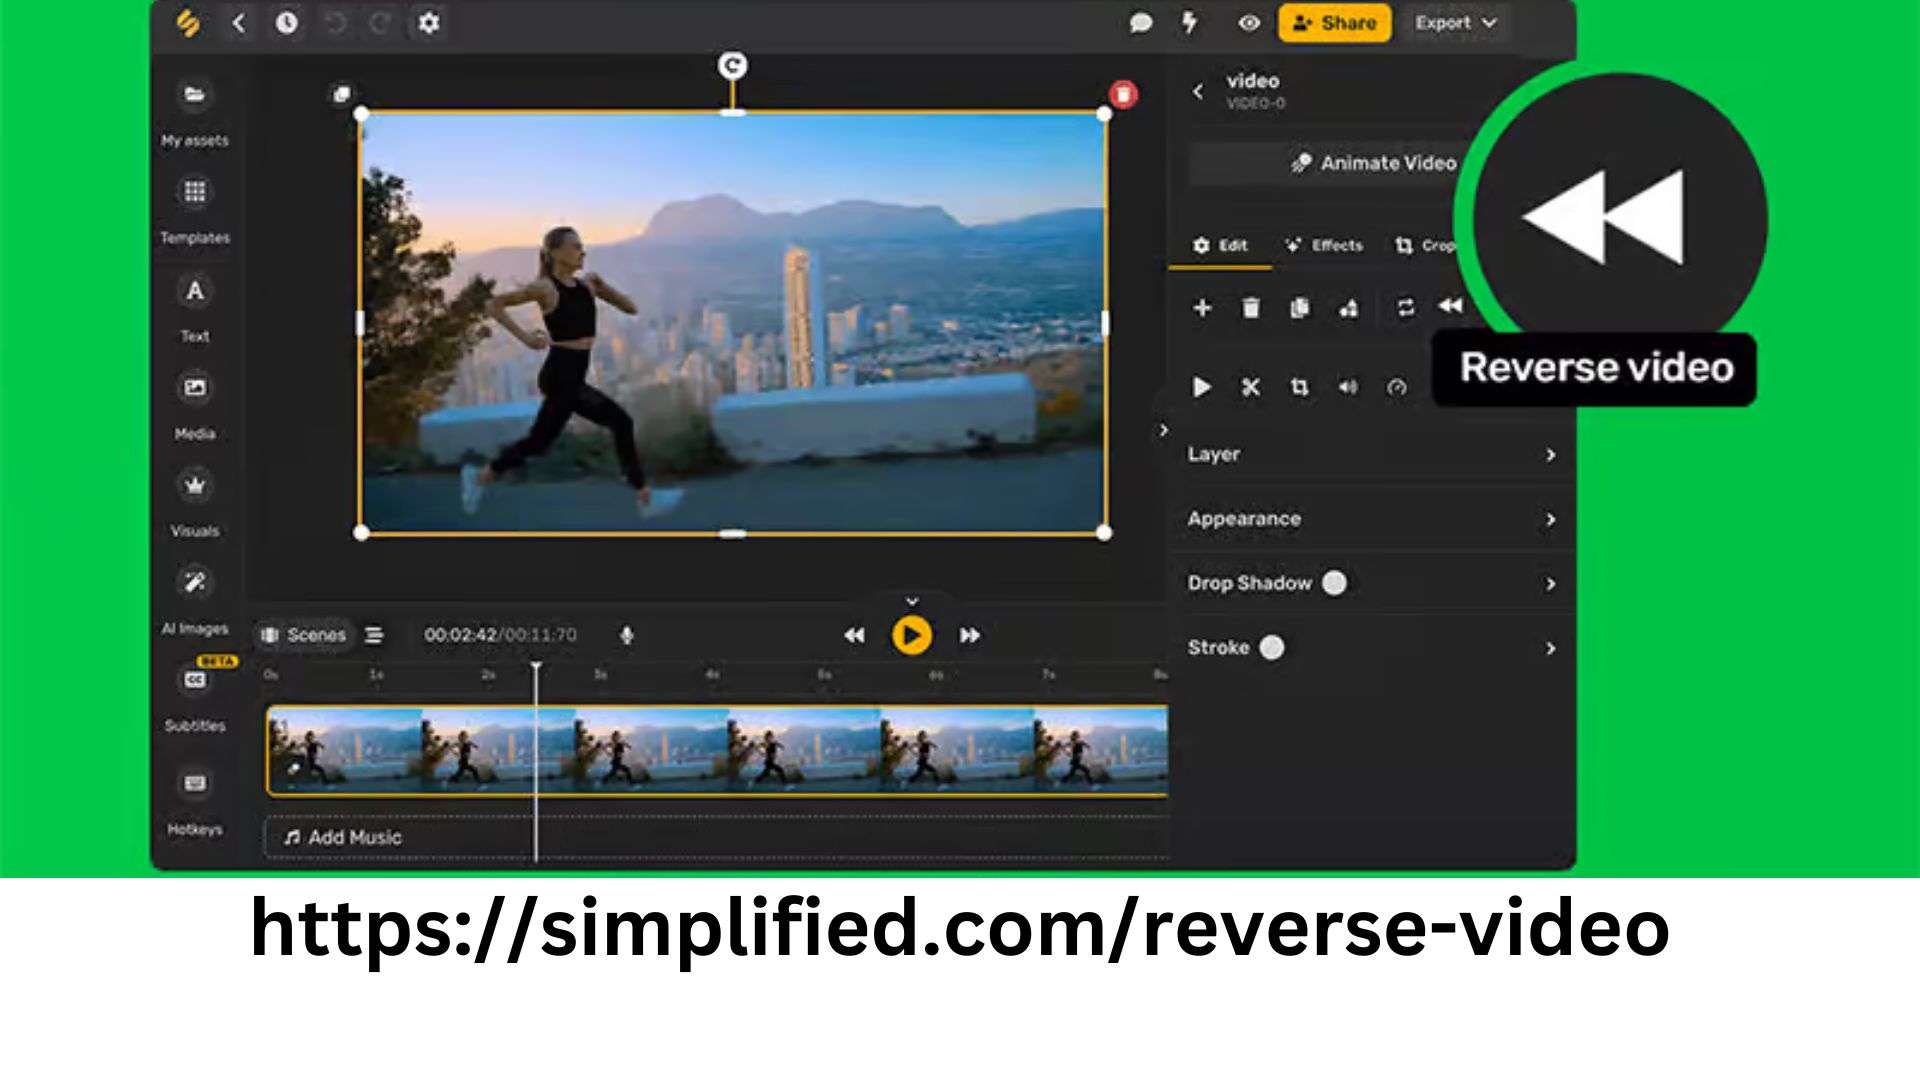Select the video clip in timeline

click(717, 751)
